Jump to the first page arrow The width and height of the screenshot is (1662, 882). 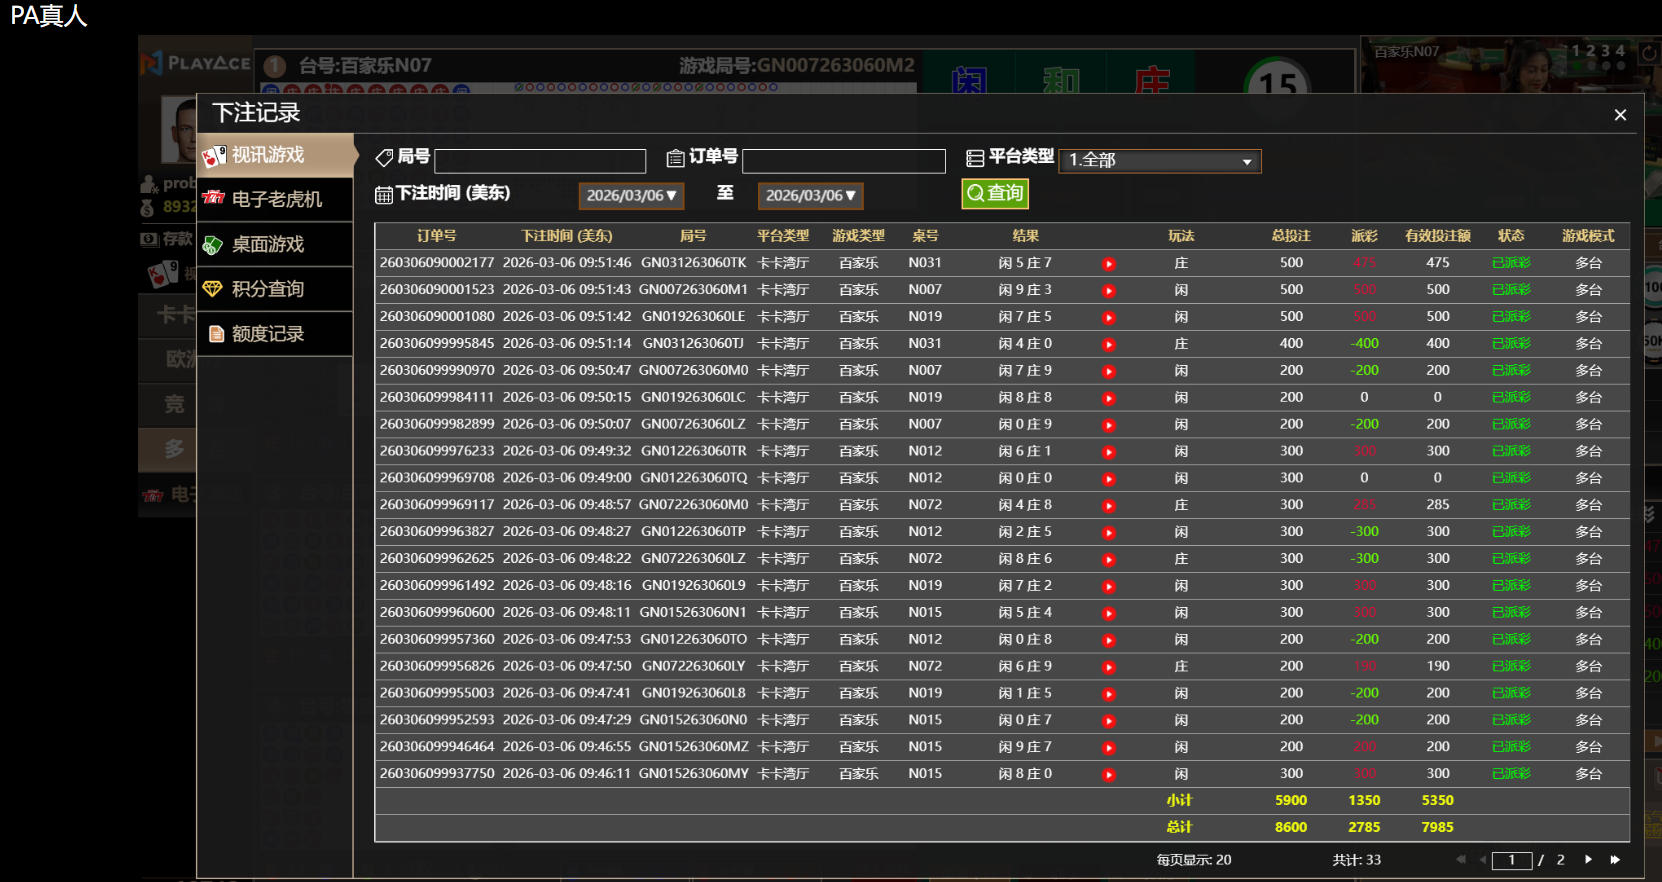click(x=1460, y=860)
